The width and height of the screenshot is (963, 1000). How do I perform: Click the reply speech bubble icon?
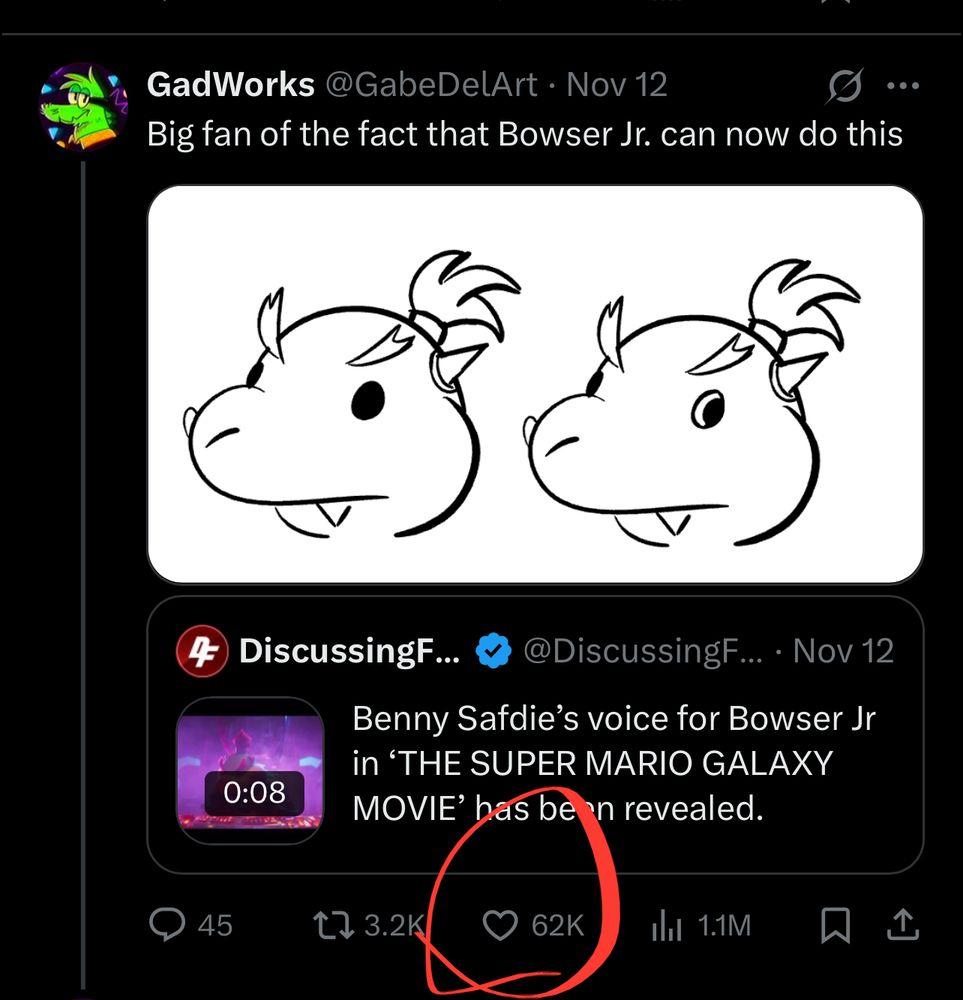(x=165, y=926)
